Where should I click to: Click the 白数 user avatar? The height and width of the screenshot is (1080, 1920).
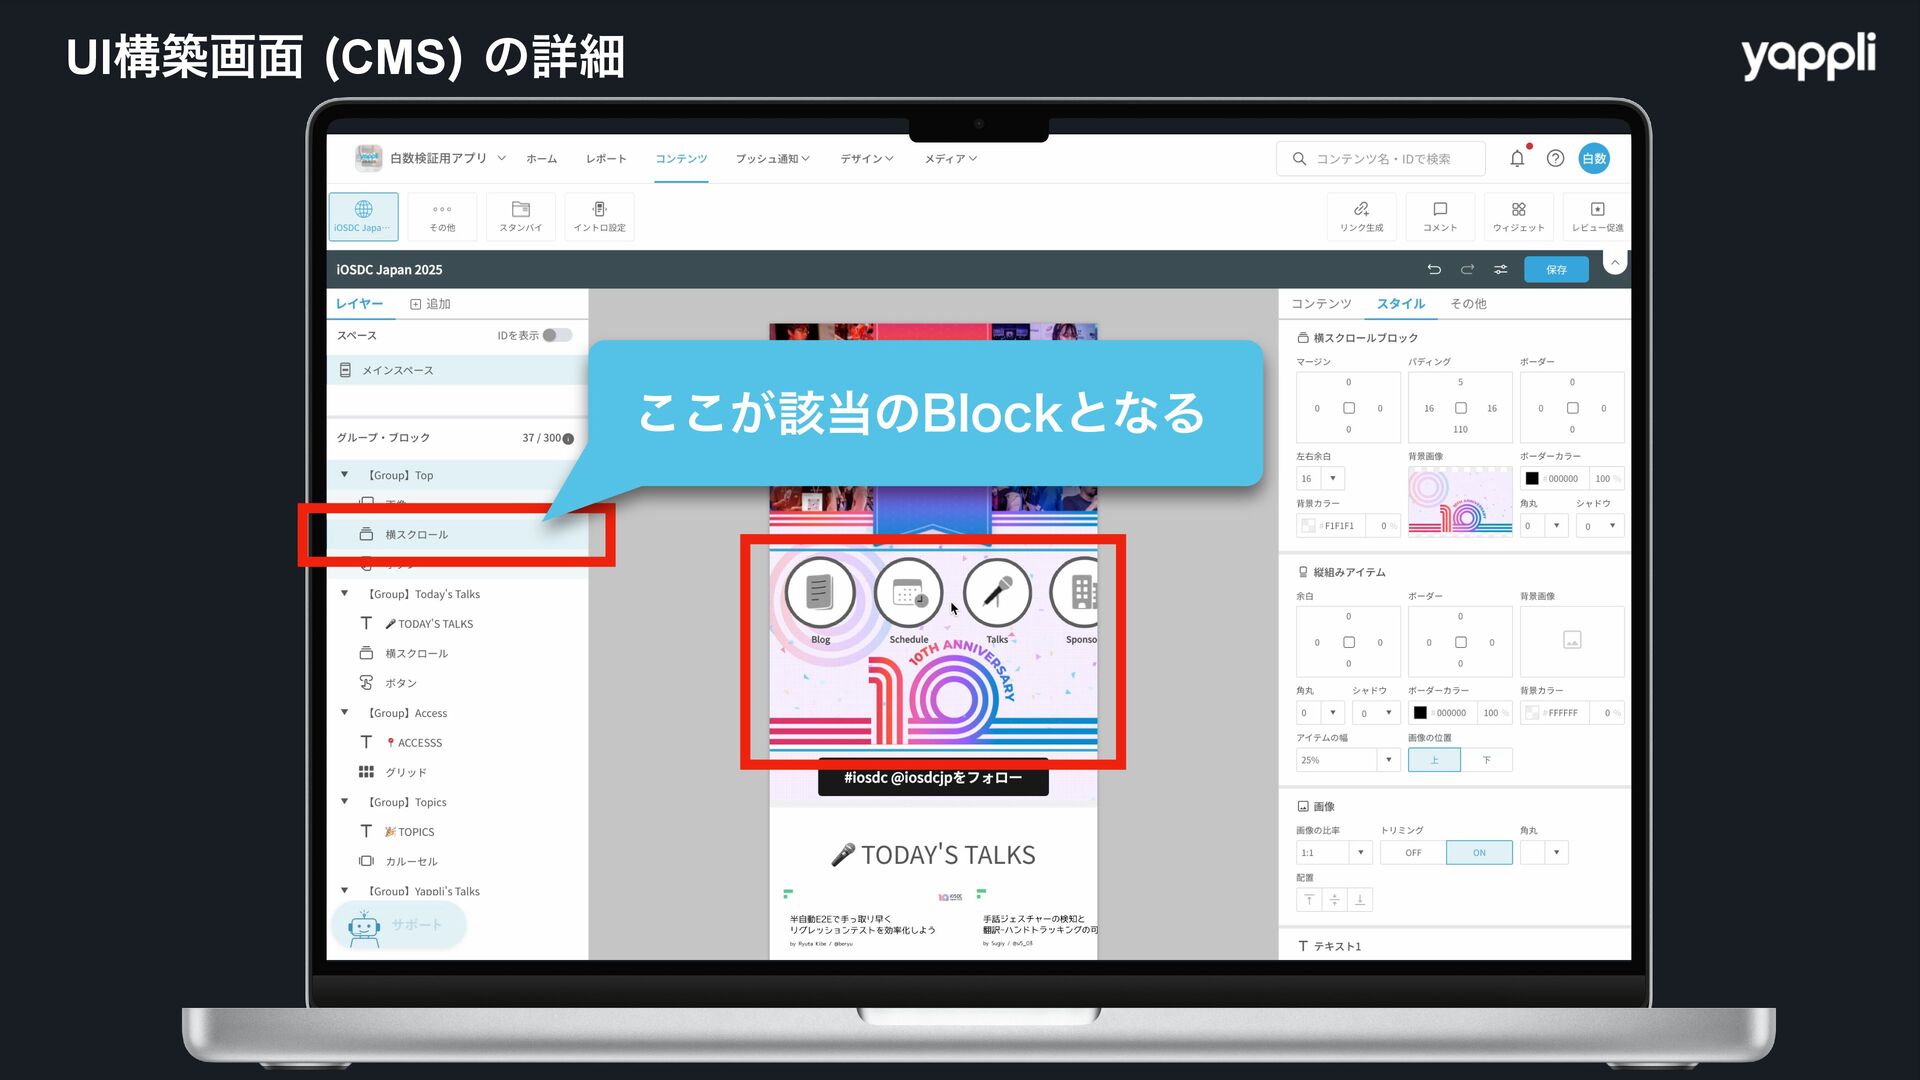click(1594, 158)
